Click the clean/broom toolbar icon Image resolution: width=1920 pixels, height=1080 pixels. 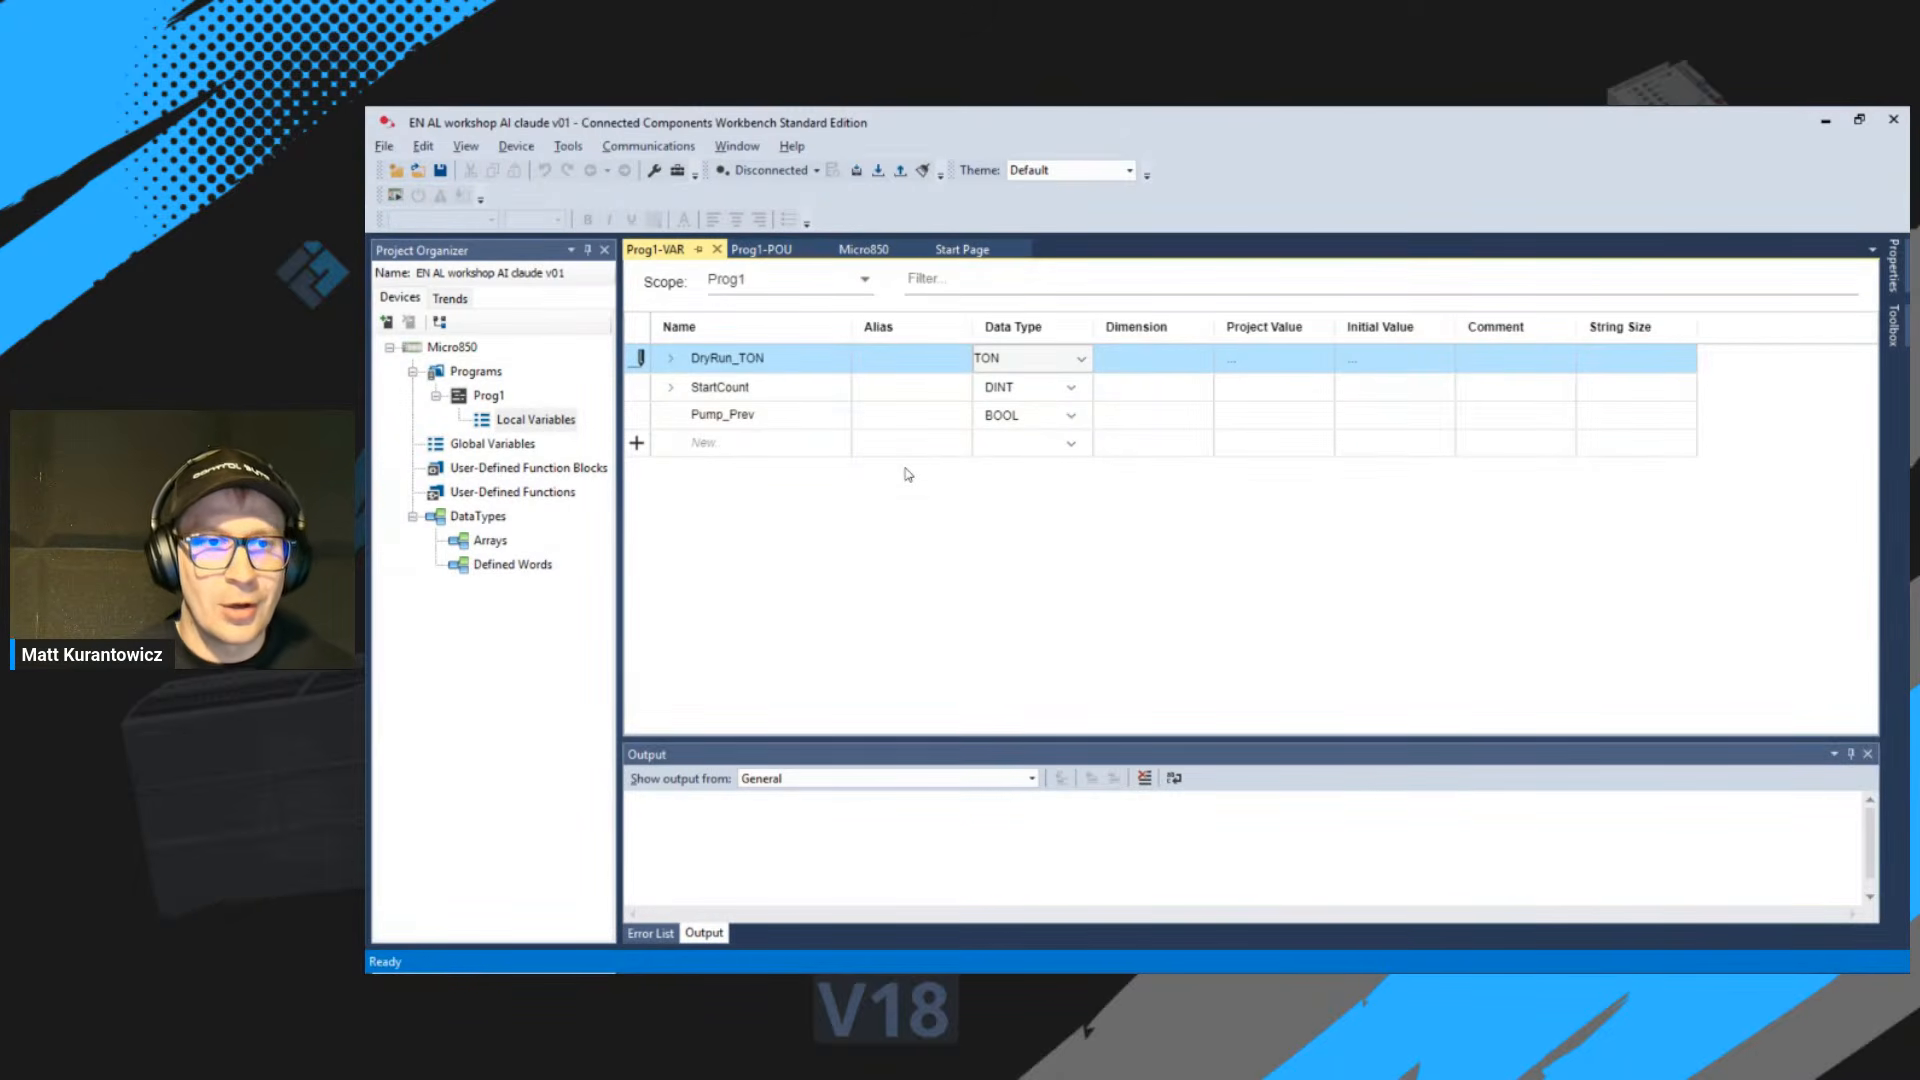click(x=923, y=171)
